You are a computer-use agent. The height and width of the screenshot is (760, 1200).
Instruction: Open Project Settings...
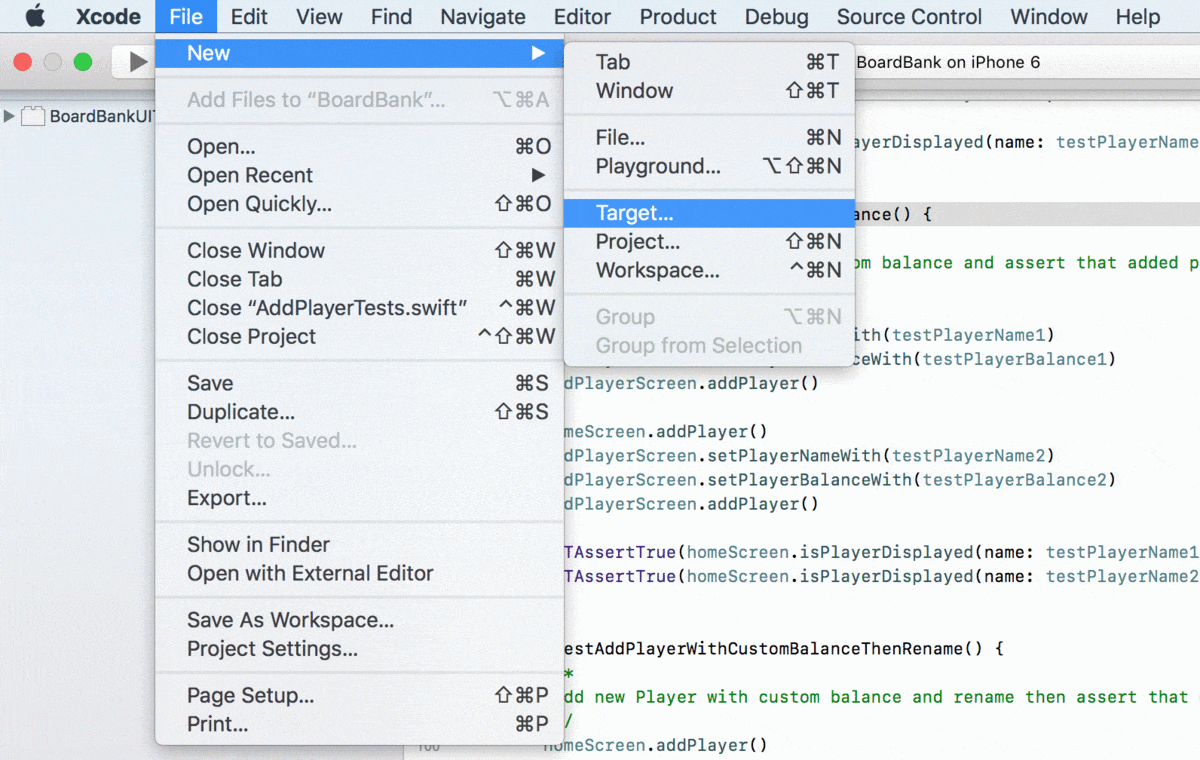point(359,649)
